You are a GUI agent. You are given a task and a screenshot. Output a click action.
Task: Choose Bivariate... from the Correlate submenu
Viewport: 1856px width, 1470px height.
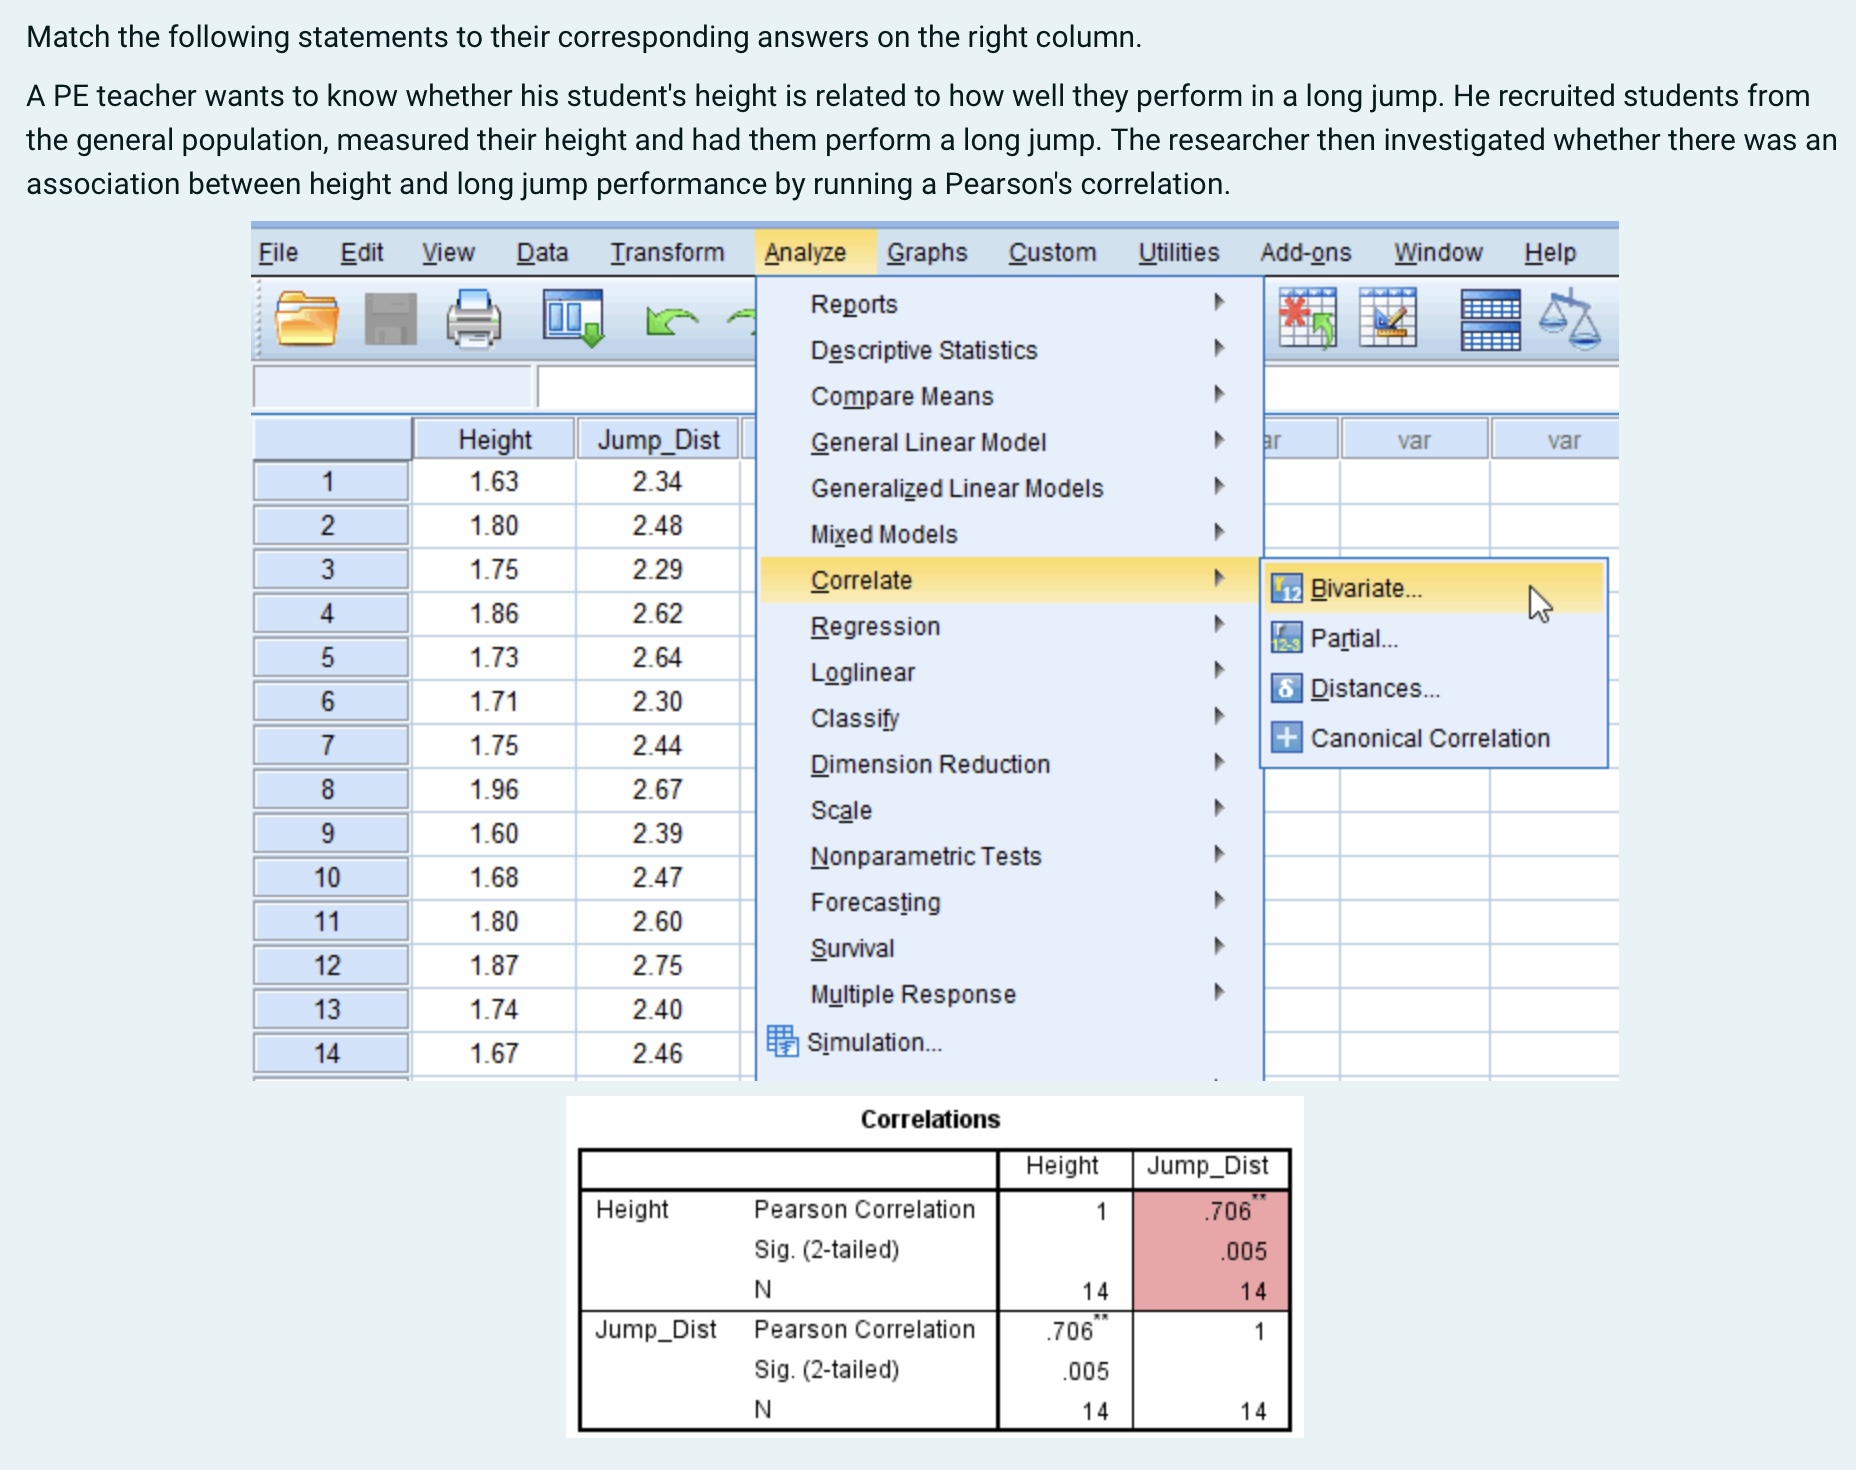click(x=1434, y=588)
